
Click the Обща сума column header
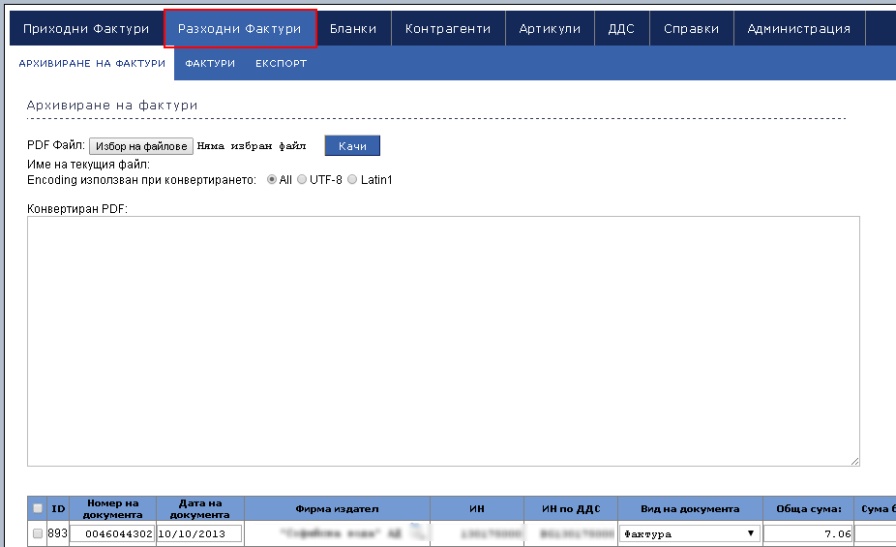[x=809, y=509]
